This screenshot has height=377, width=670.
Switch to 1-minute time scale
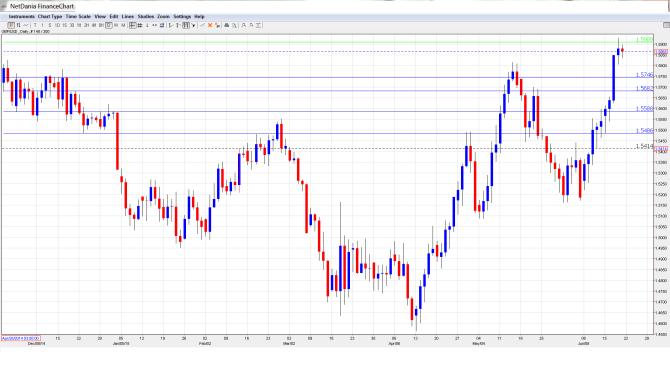(x=42, y=26)
